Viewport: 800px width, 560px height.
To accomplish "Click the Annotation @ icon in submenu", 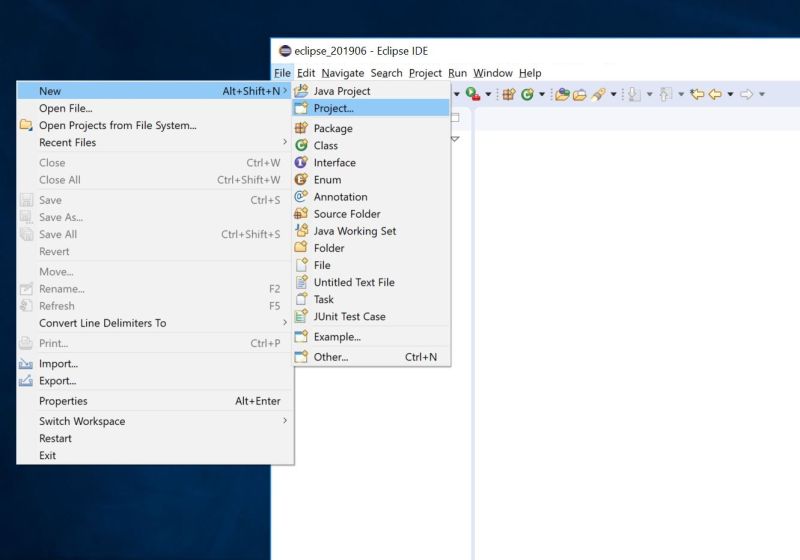I will pos(301,196).
